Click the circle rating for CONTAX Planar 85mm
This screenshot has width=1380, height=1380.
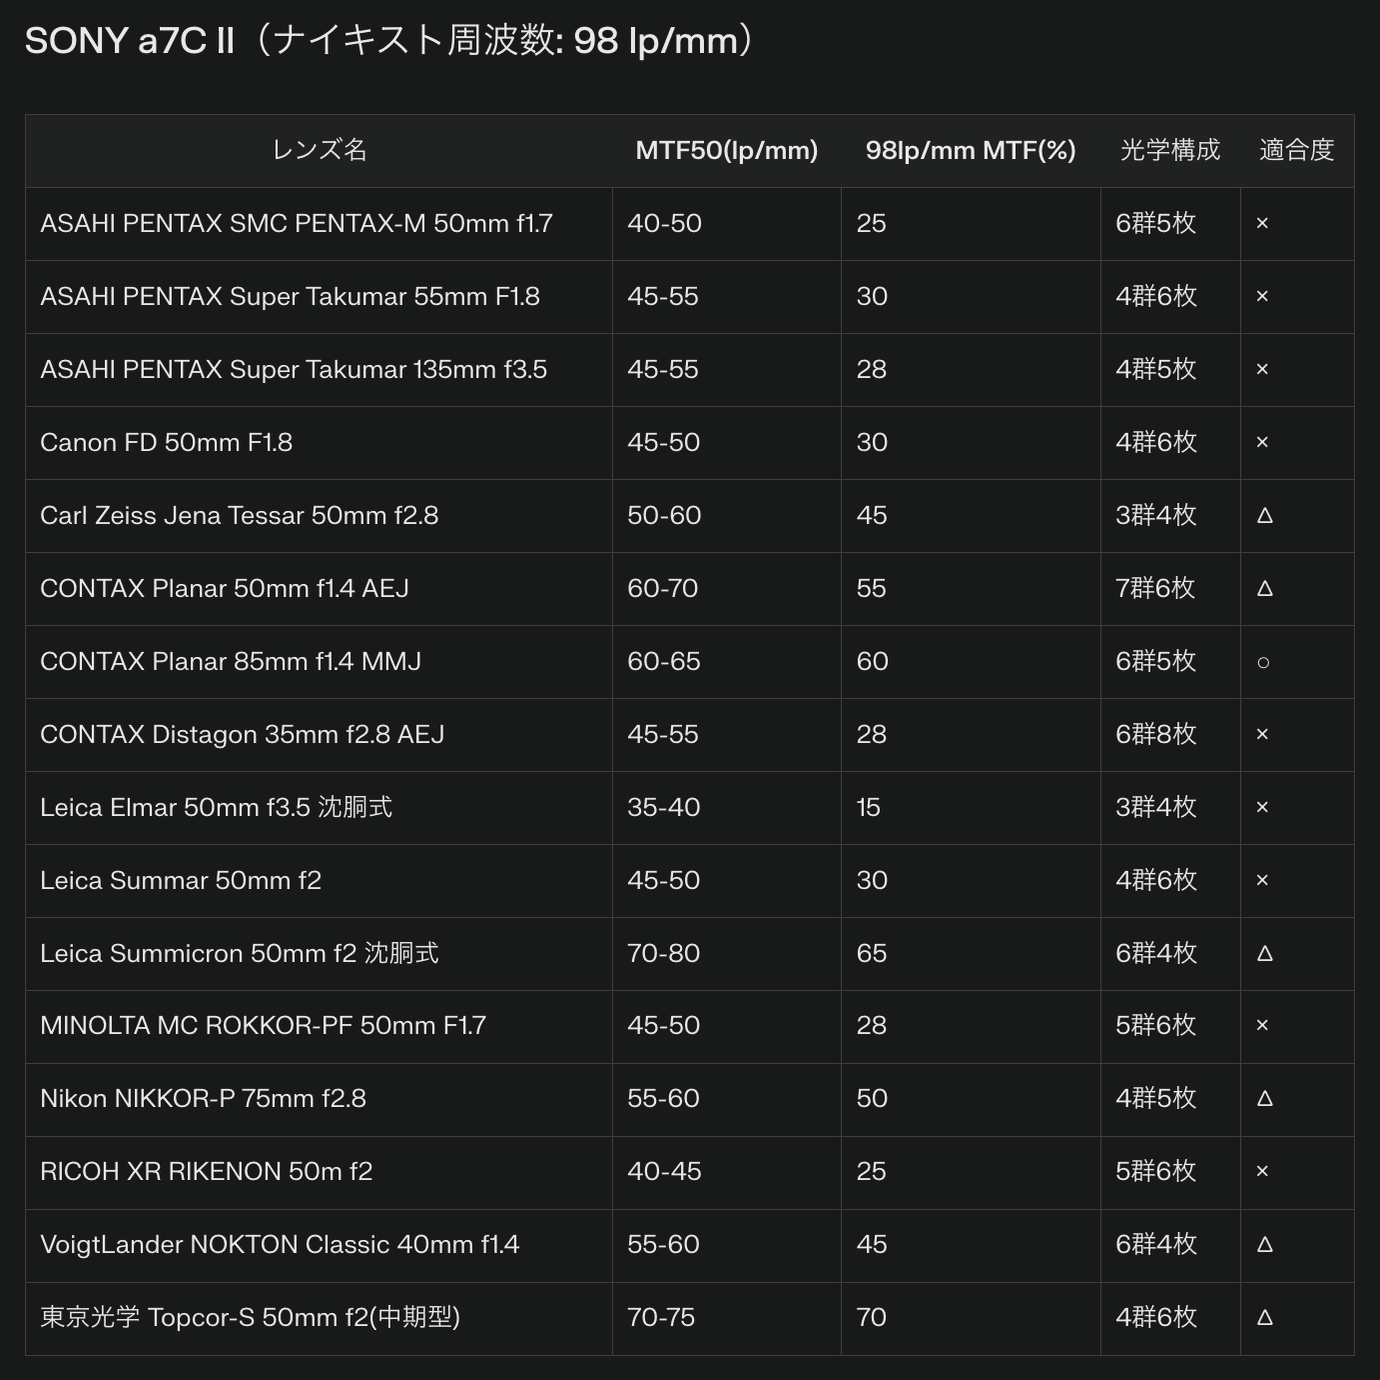point(1263,662)
